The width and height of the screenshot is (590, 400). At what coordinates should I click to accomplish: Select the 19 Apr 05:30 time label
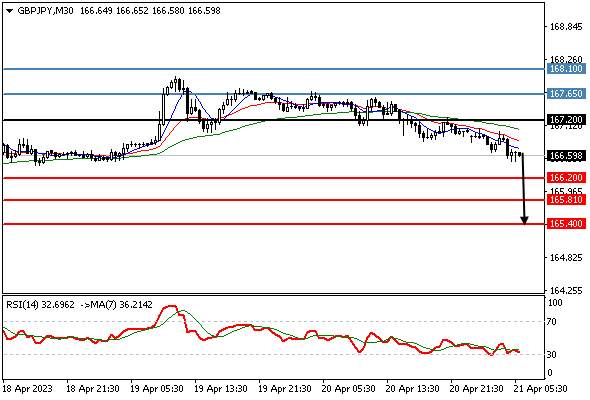pos(157,389)
